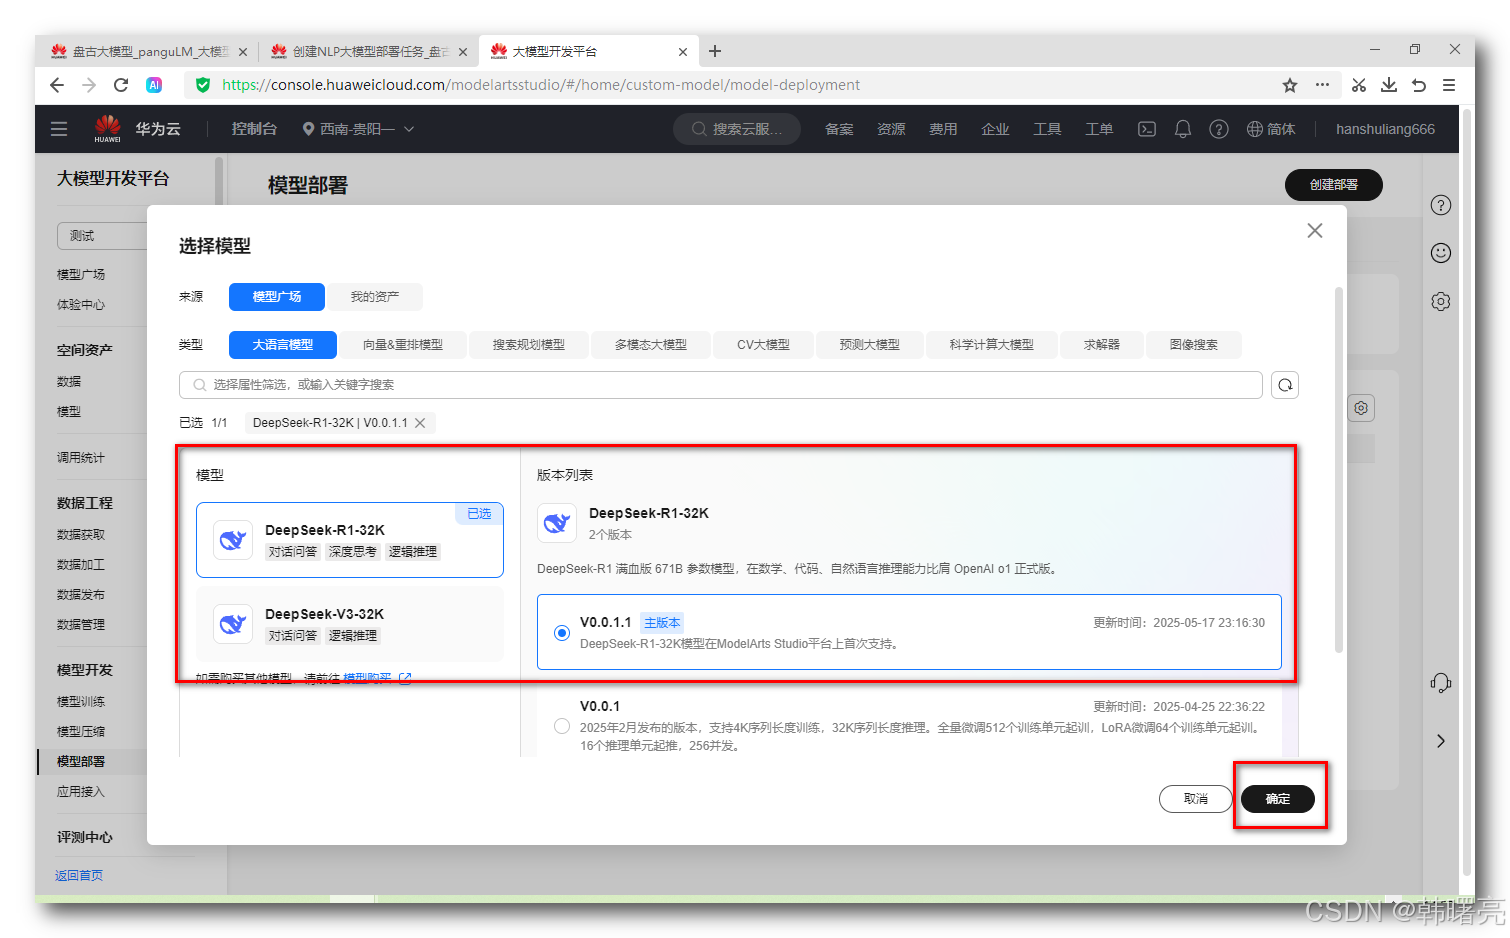Viewport: 1510px width, 938px height.
Task: Open the 测试 workspace dropdown
Action: point(102,236)
